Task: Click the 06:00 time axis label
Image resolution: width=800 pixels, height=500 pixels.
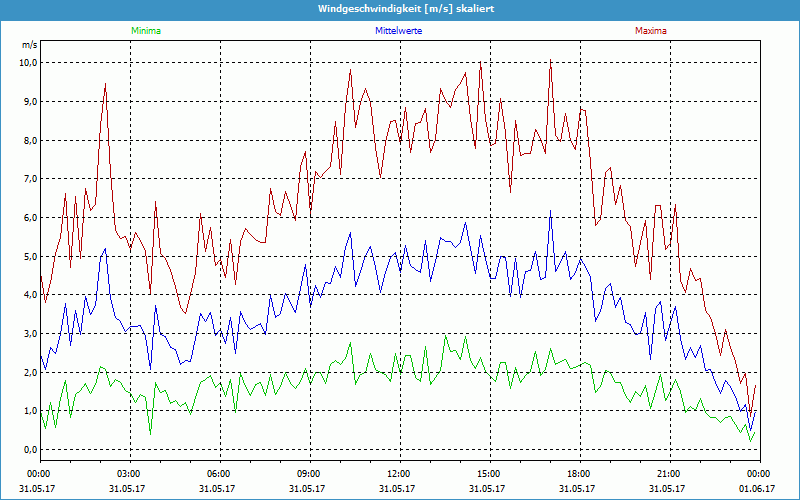Action: 218,473
